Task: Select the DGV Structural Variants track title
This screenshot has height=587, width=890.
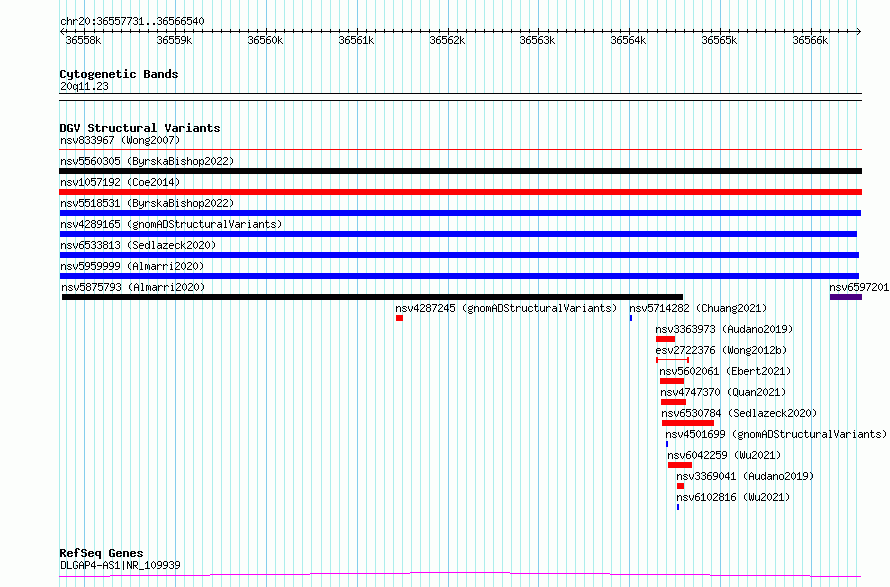Action: (x=140, y=128)
